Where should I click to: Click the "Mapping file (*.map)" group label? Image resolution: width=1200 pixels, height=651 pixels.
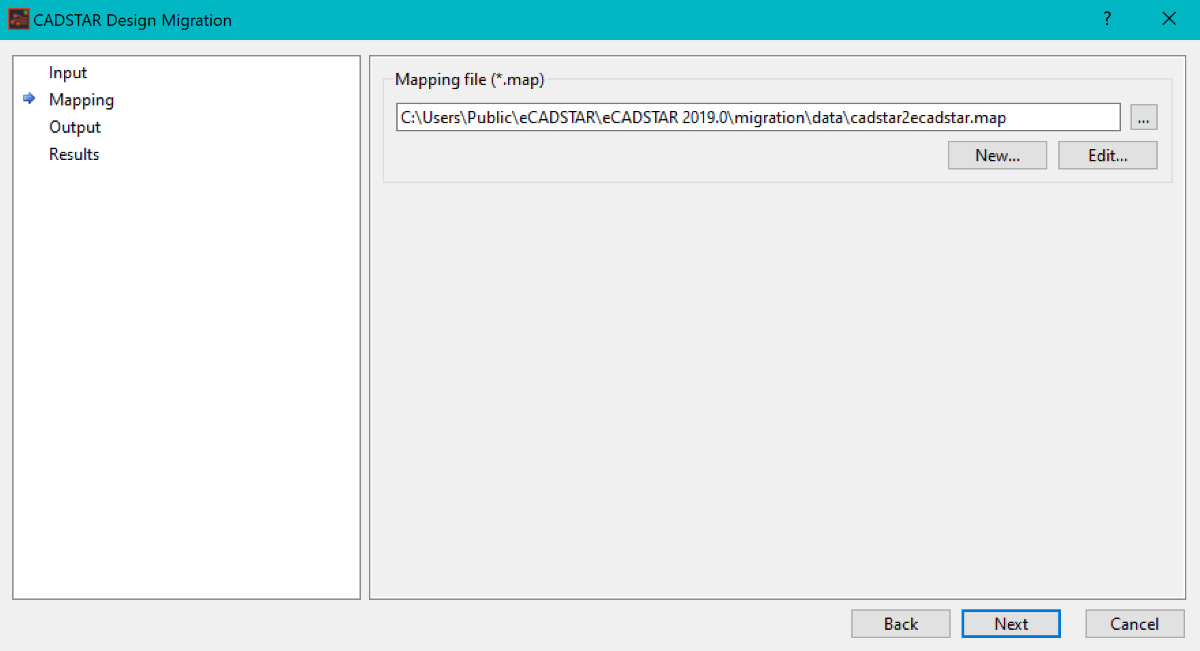pos(470,79)
